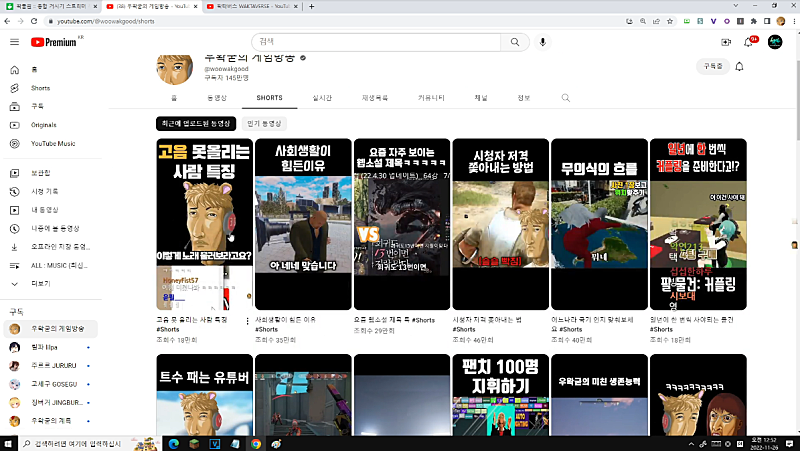Toggle the channel notification bell
800x451 pixels.
tap(739, 66)
